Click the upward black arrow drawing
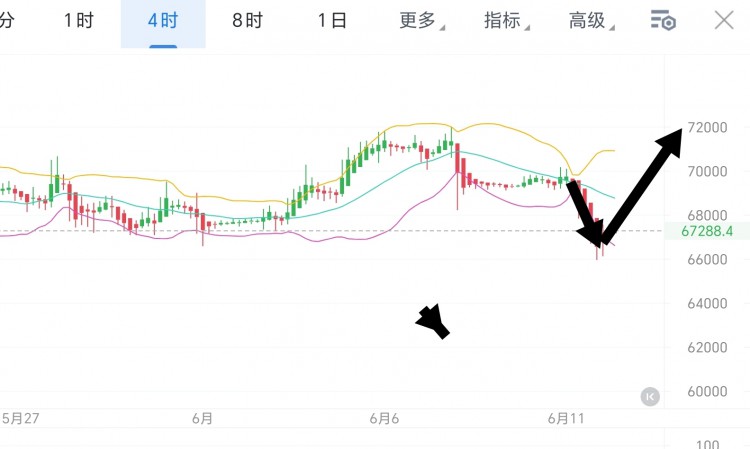 tap(644, 184)
